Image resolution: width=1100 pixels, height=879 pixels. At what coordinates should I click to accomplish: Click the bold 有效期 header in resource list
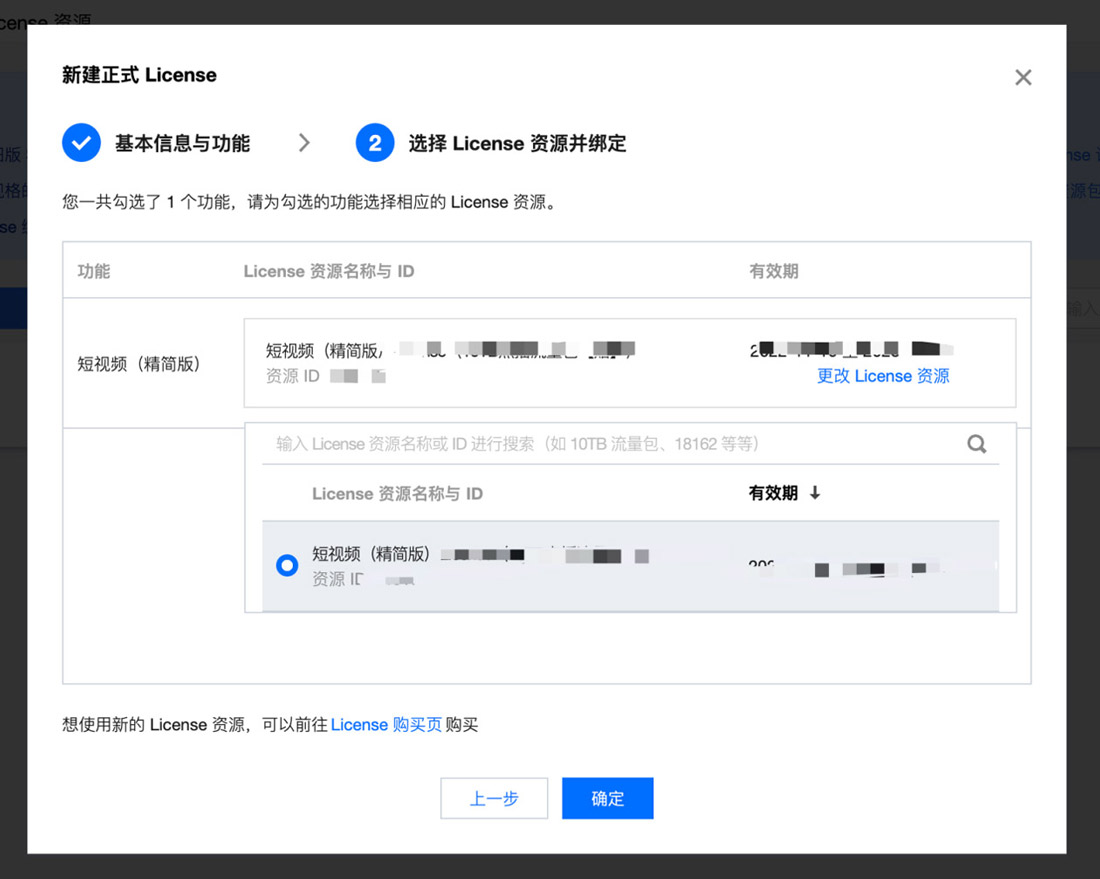773,493
